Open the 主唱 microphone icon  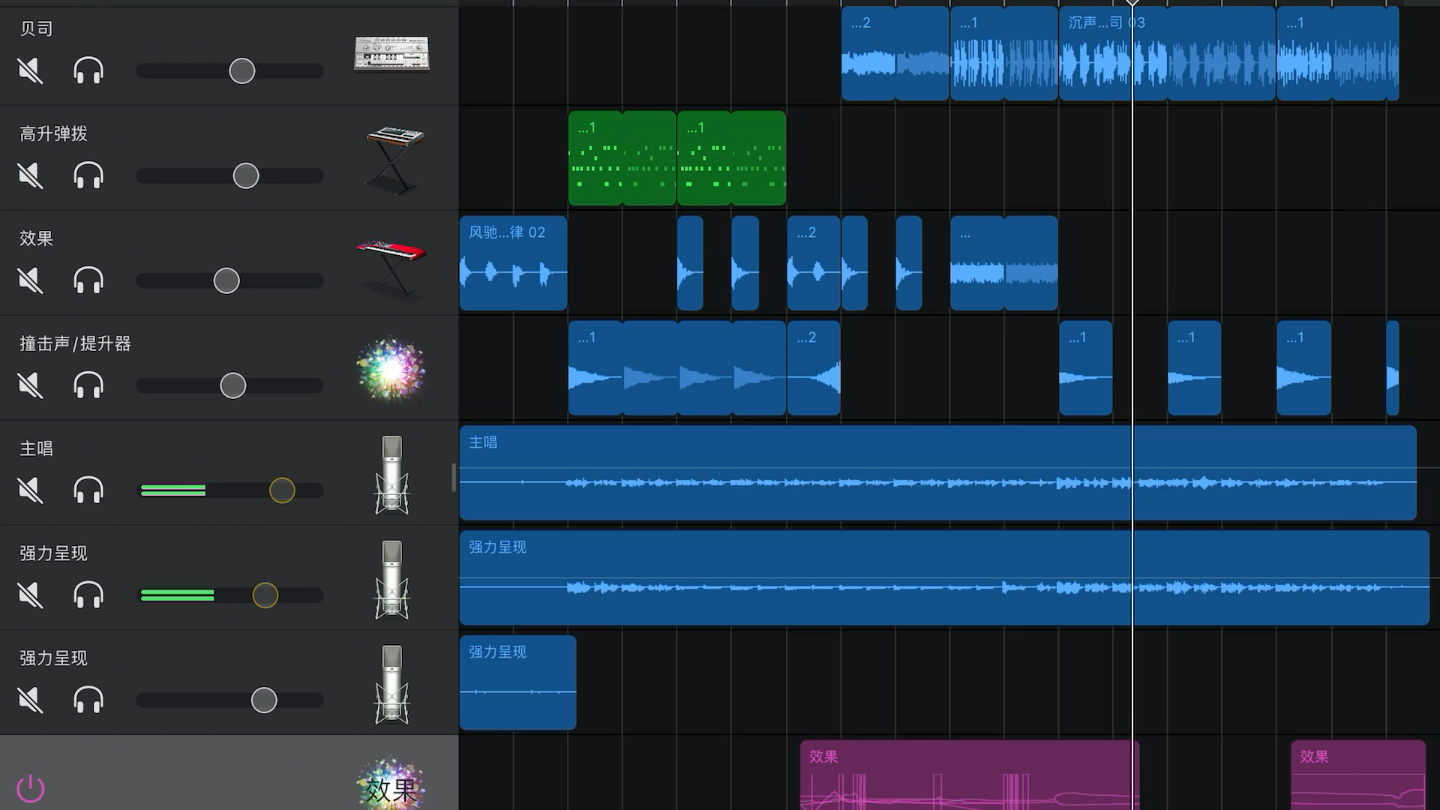pos(392,475)
